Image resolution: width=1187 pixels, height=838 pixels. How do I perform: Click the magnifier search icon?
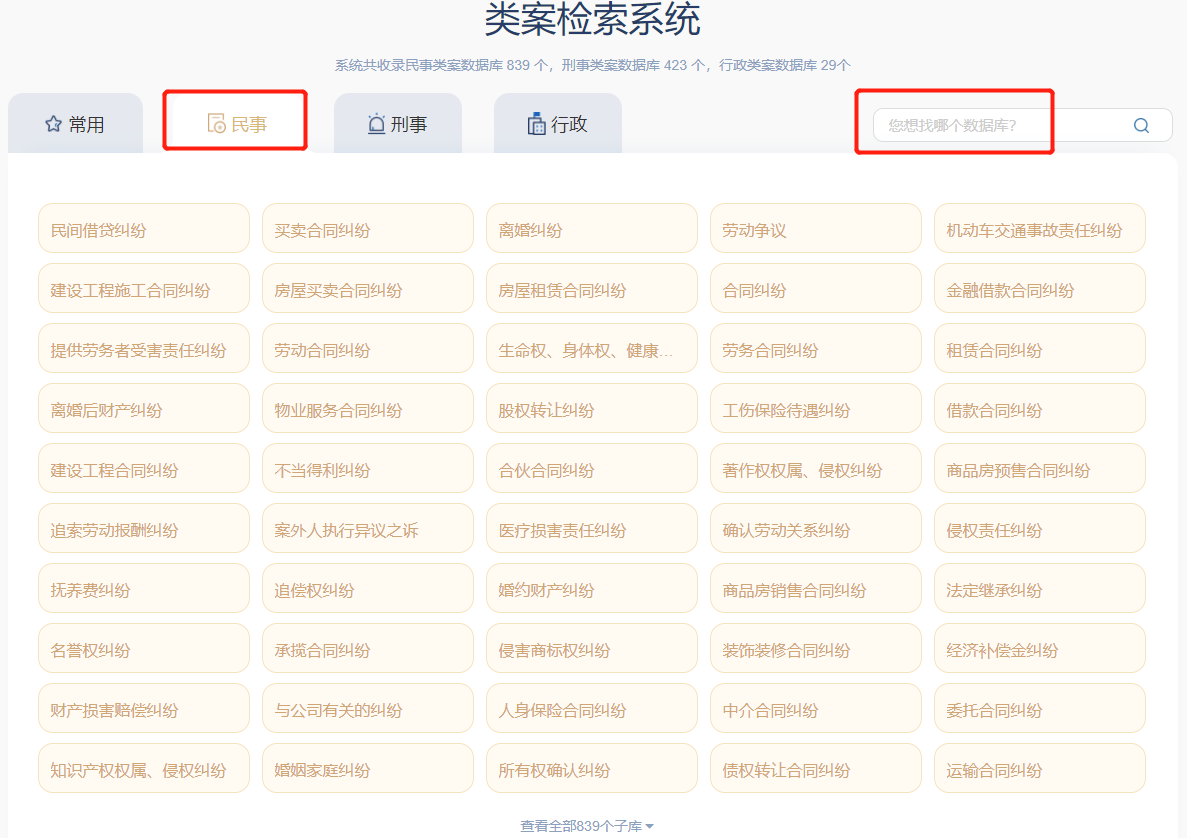tap(1141, 125)
